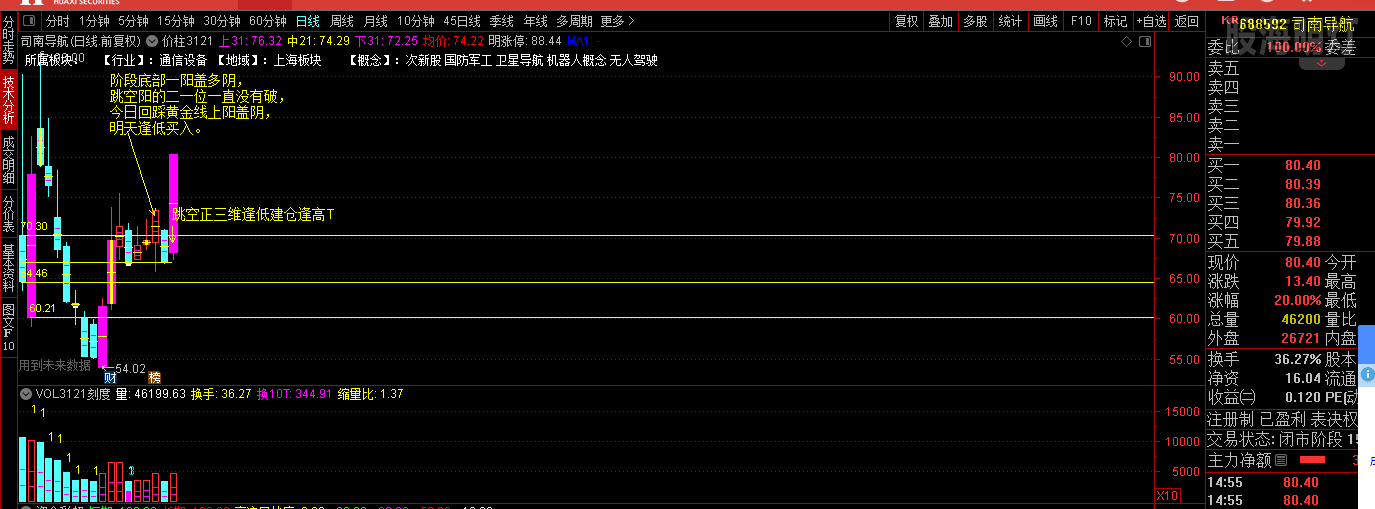Open the 分价表 sidebar tab

[8, 214]
